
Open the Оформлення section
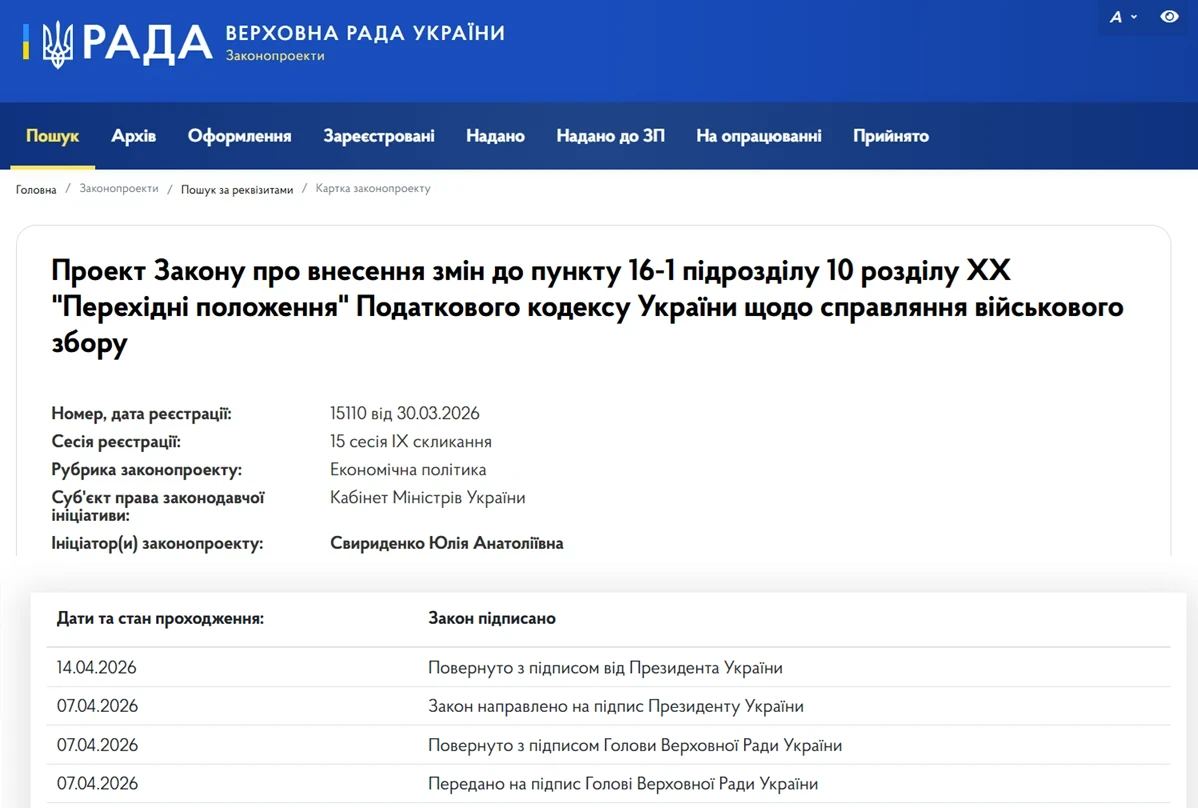(x=239, y=136)
